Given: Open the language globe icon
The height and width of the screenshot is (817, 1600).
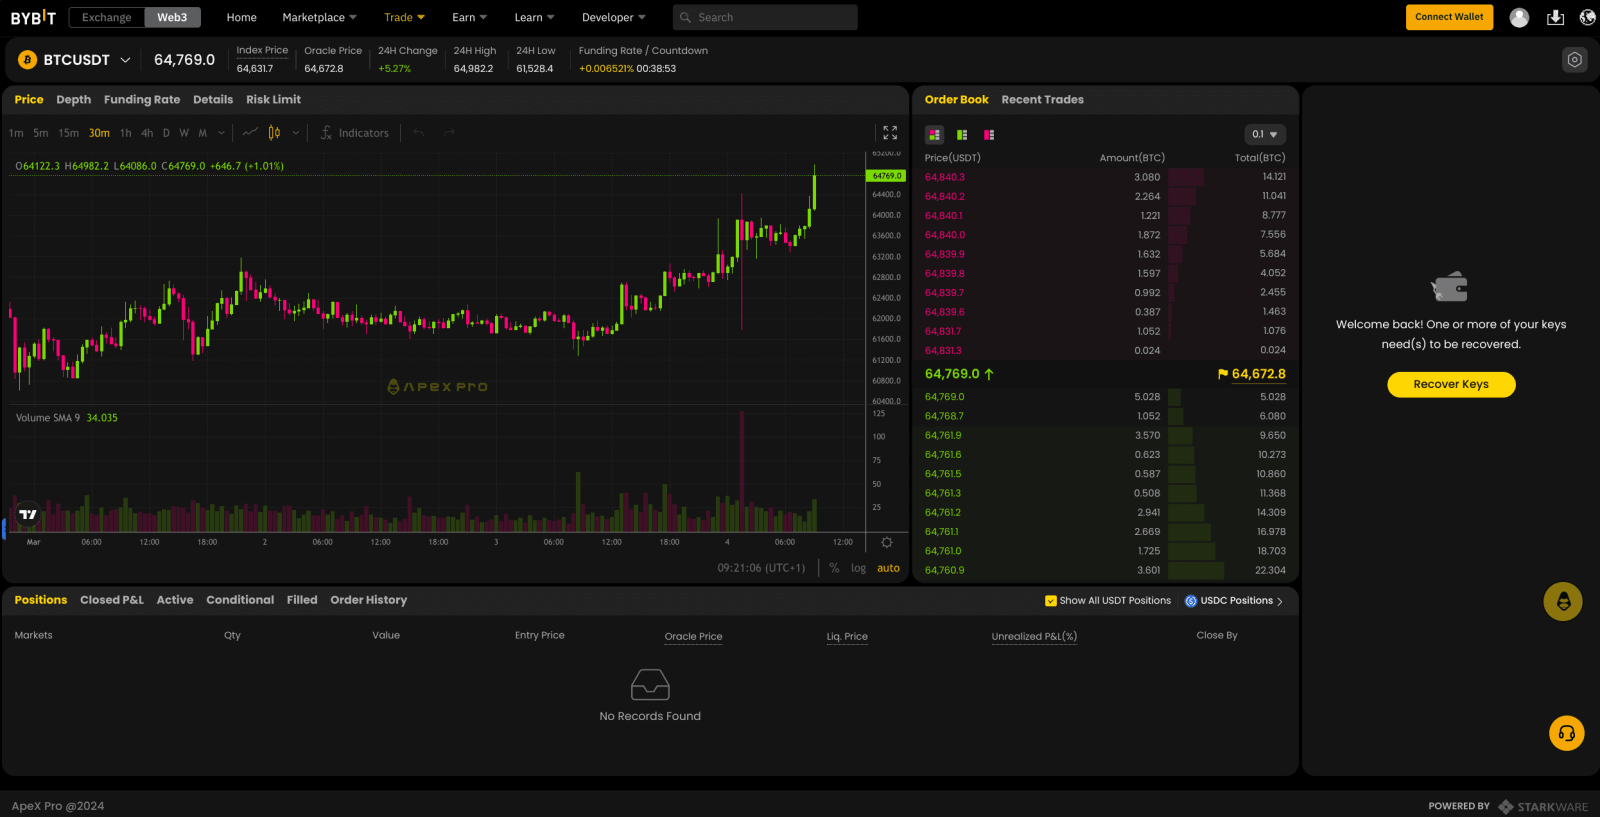Looking at the screenshot, I should [1587, 17].
